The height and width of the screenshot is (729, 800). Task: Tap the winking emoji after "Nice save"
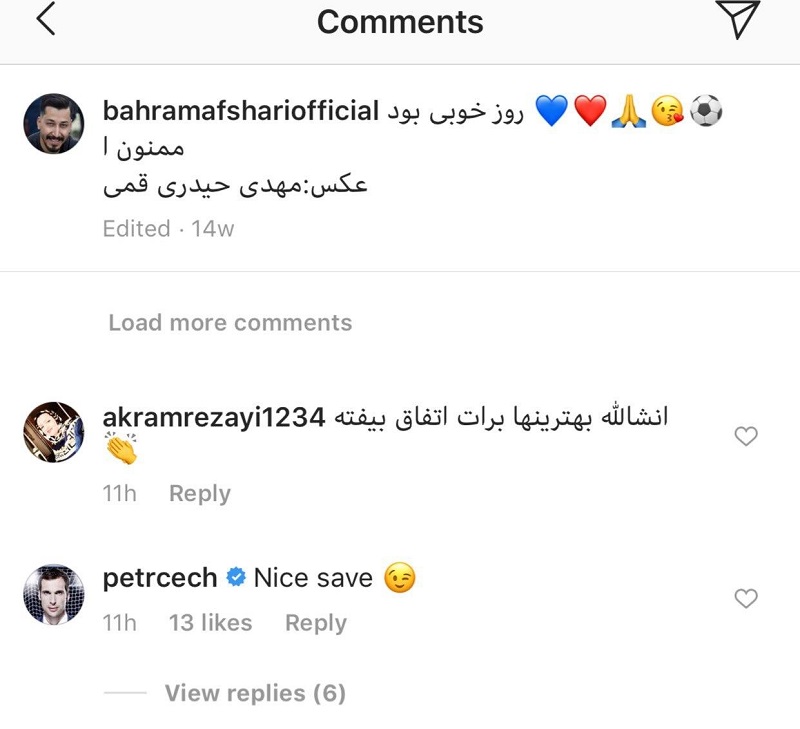pyautogui.click(x=399, y=578)
